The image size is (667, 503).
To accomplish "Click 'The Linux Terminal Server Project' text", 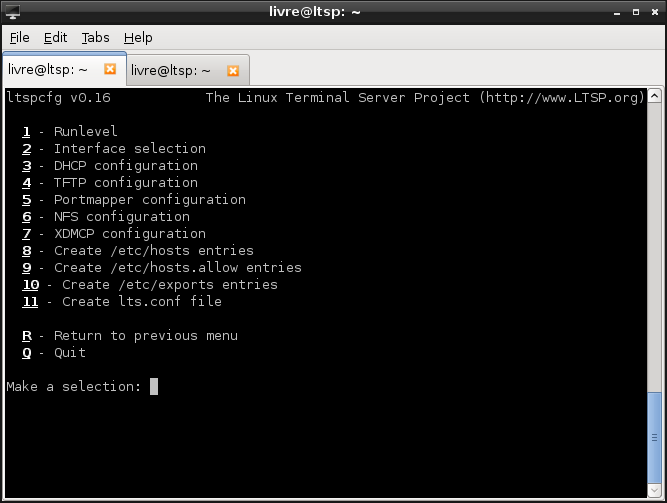I will tap(338, 97).
